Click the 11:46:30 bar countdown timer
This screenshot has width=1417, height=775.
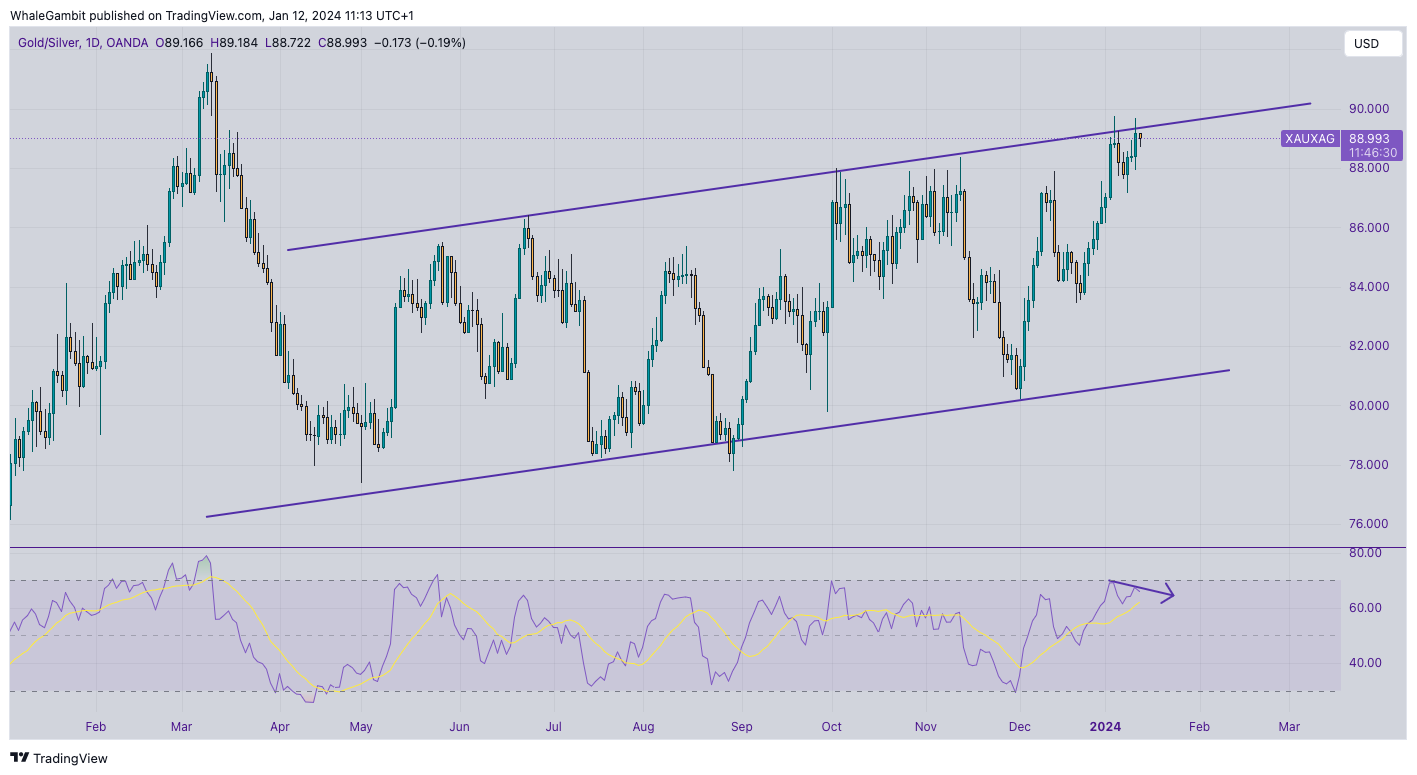point(1372,153)
